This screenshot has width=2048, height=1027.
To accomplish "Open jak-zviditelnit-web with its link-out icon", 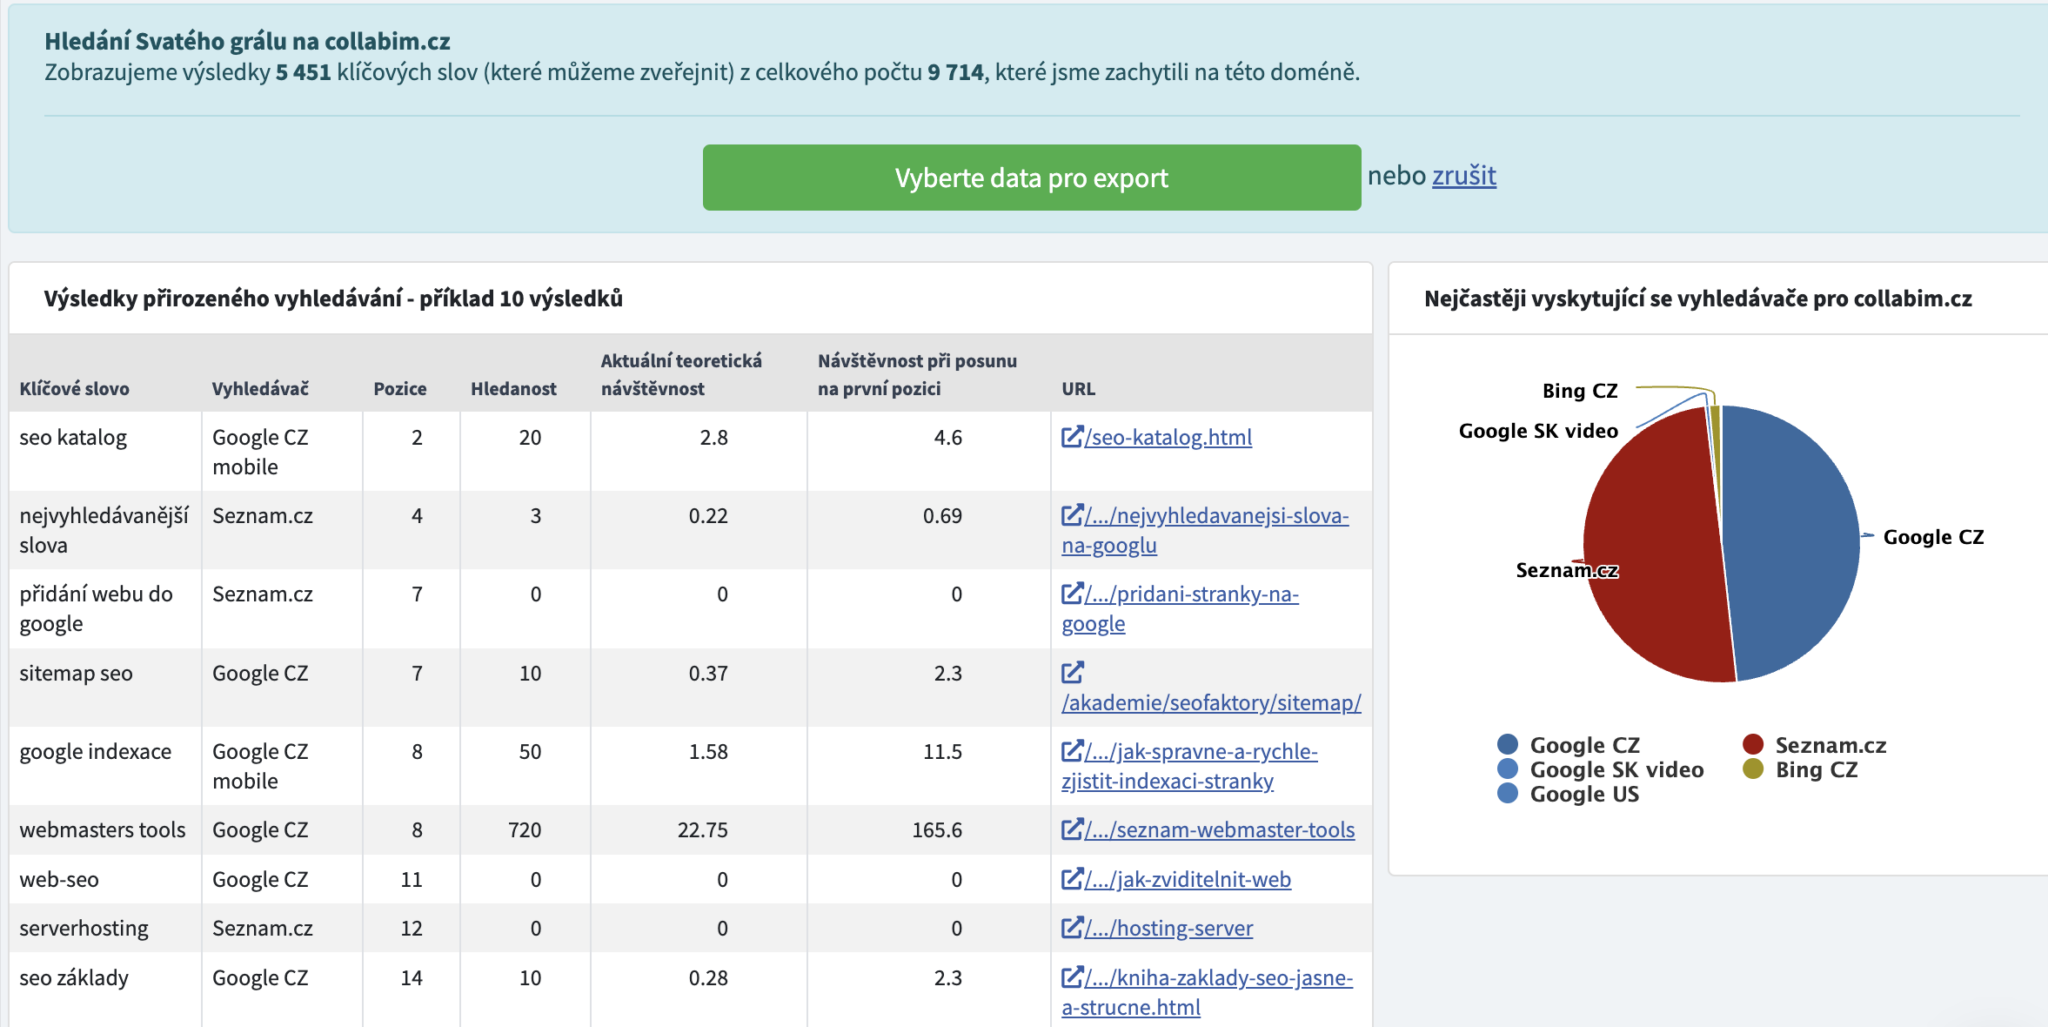I will pos(1072,879).
